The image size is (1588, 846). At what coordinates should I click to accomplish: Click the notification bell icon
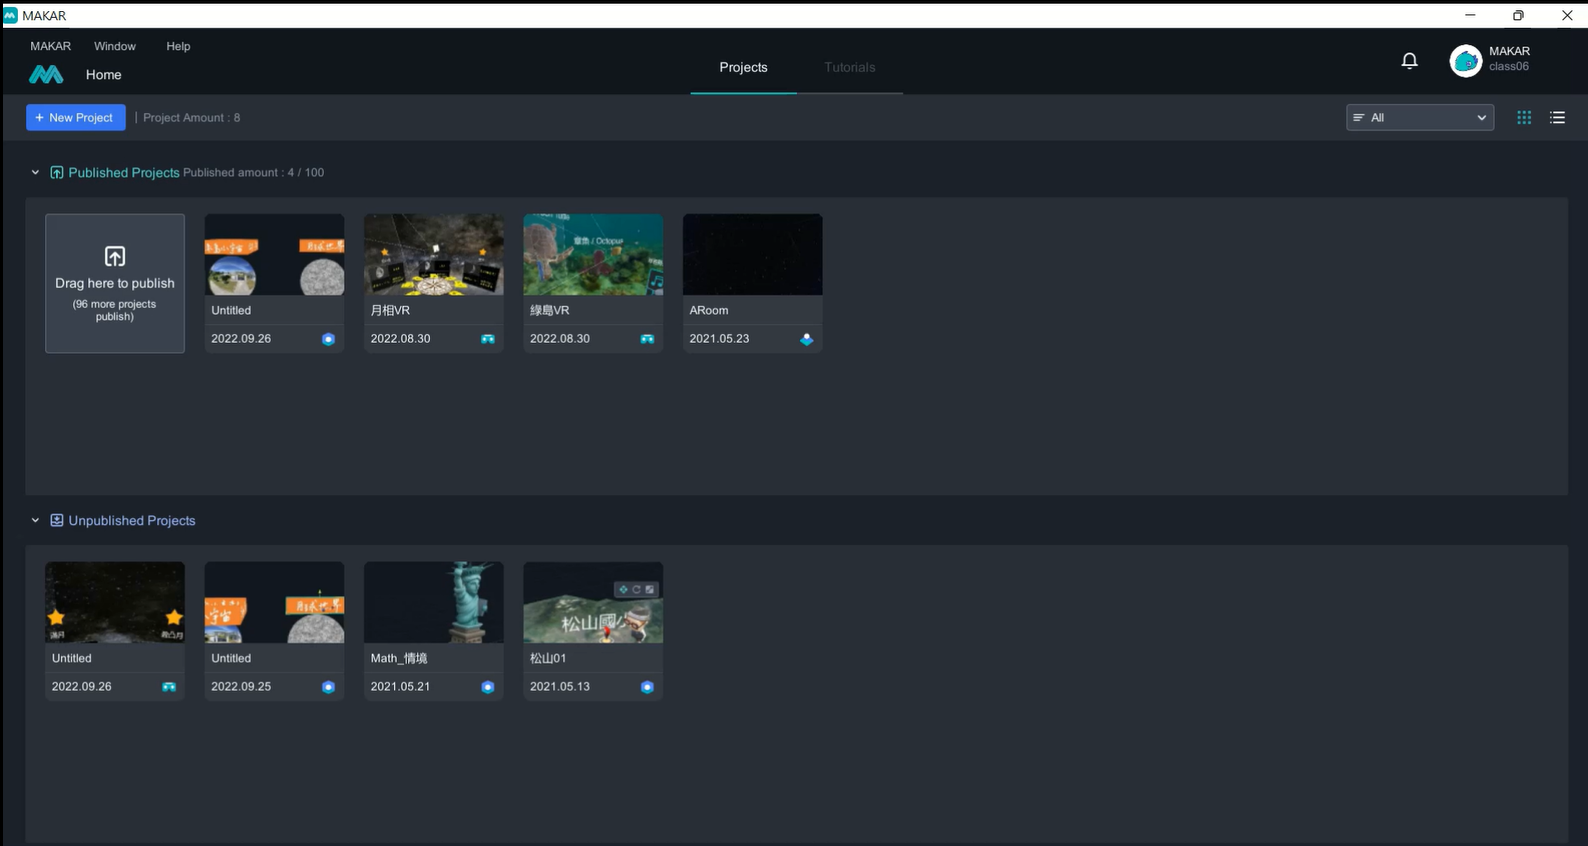[x=1409, y=61]
